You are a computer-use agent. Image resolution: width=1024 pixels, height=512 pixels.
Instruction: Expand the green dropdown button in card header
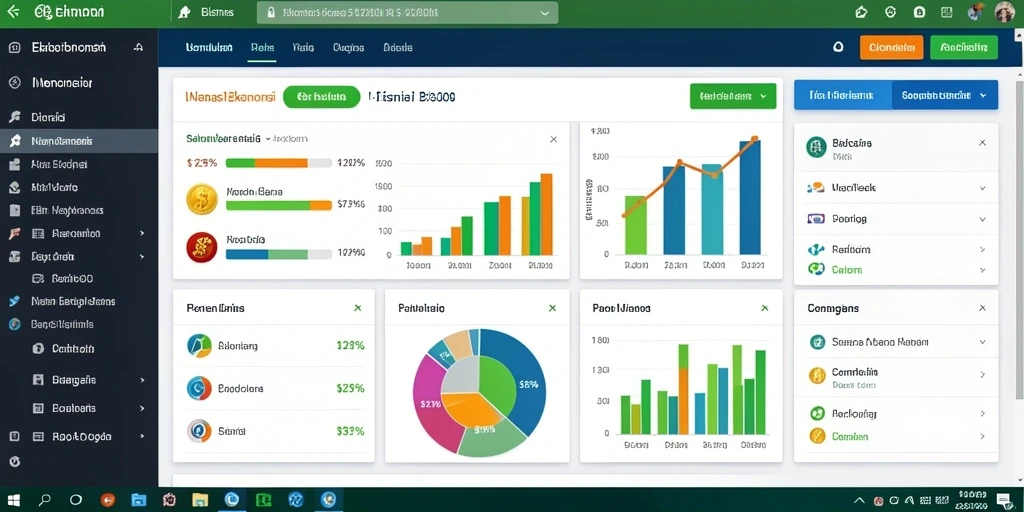(733, 97)
